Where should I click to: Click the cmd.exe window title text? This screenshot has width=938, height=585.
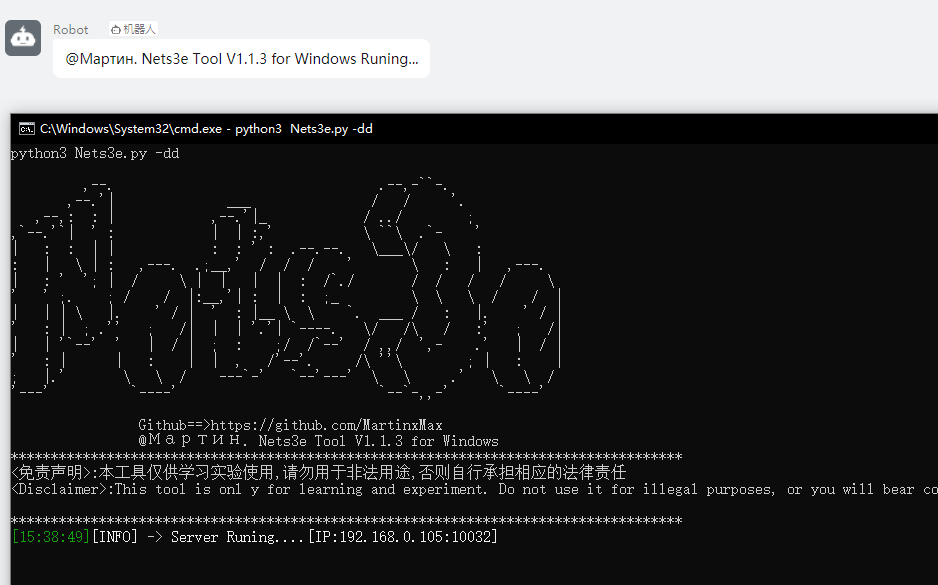pyautogui.click(x=206, y=129)
